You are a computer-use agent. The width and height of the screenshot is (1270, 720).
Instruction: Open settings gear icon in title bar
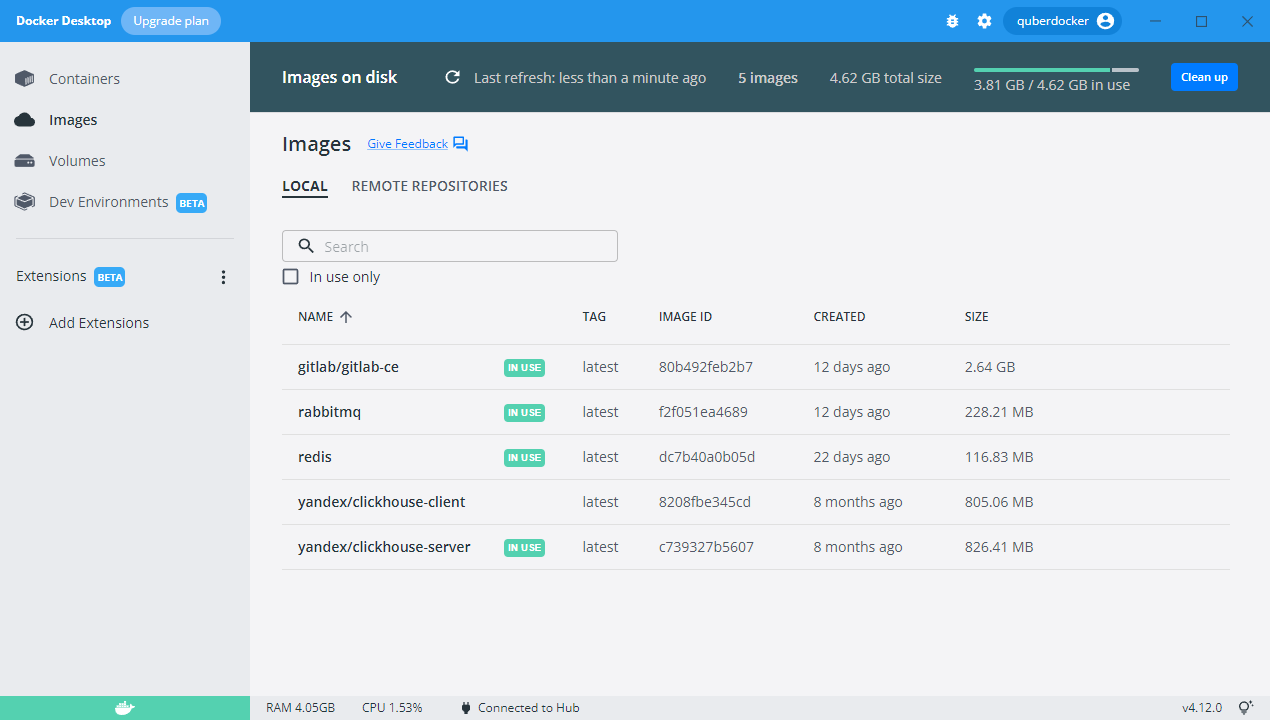(x=984, y=21)
